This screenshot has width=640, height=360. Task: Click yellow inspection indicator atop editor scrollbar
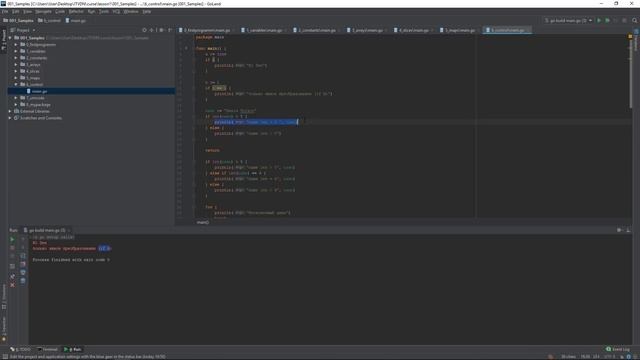[630, 37]
